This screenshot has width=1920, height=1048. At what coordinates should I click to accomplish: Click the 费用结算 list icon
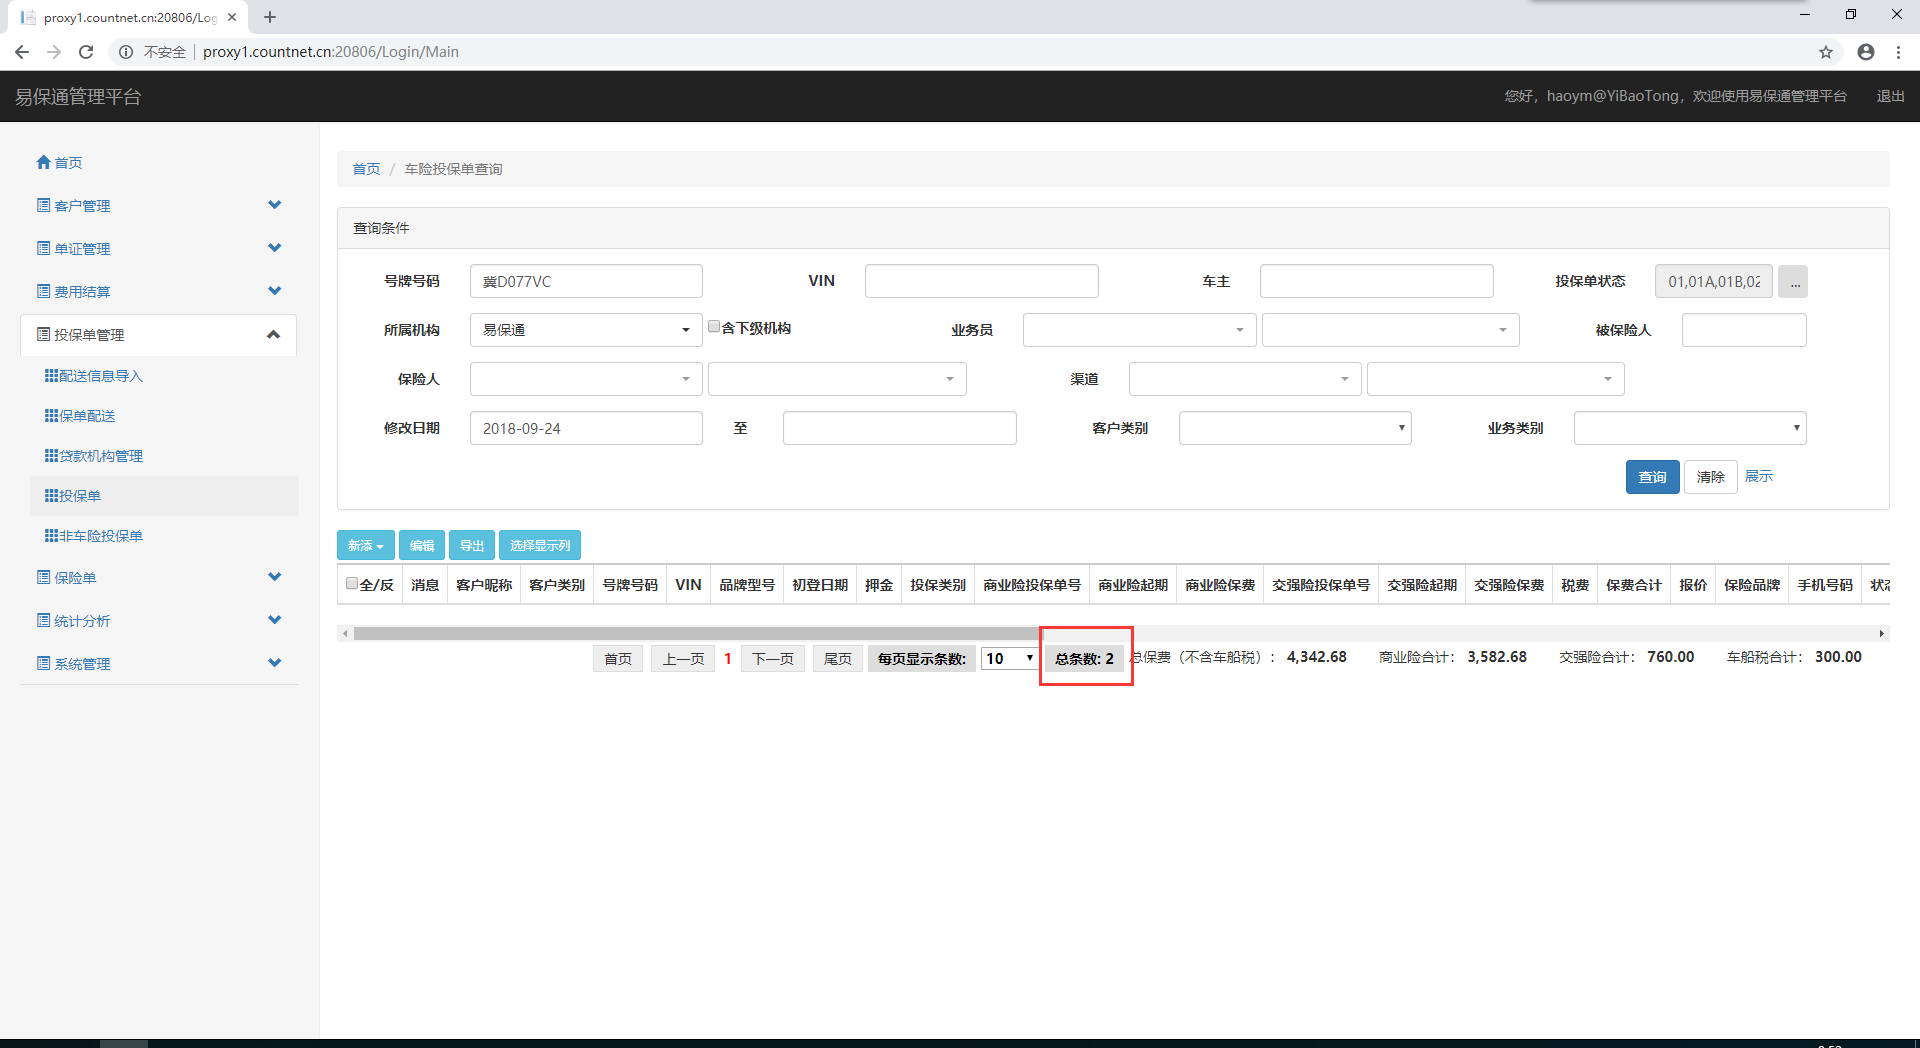pyautogui.click(x=43, y=291)
